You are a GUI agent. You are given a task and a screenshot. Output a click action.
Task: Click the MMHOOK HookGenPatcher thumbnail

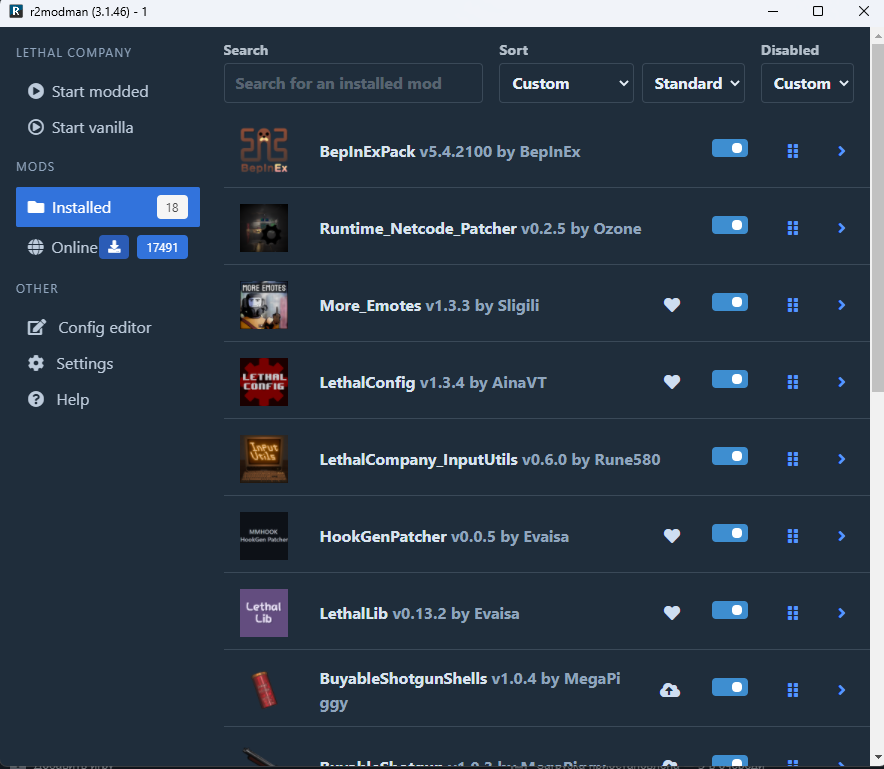point(264,536)
